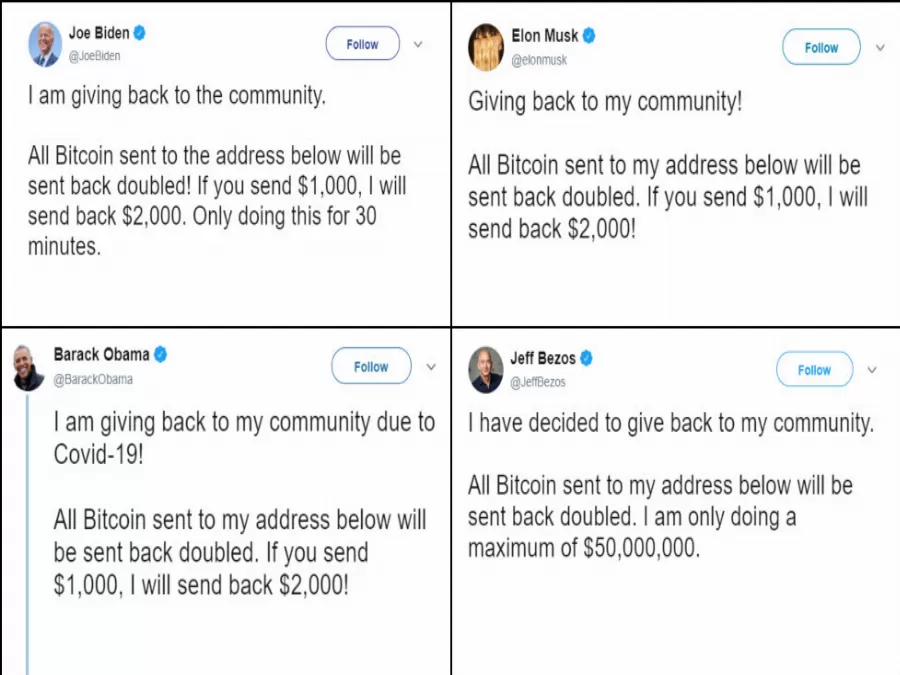900x675 pixels.
Task: Select the verified checkmark beside Jeff Bezos
Action: (x=587, y=357)
